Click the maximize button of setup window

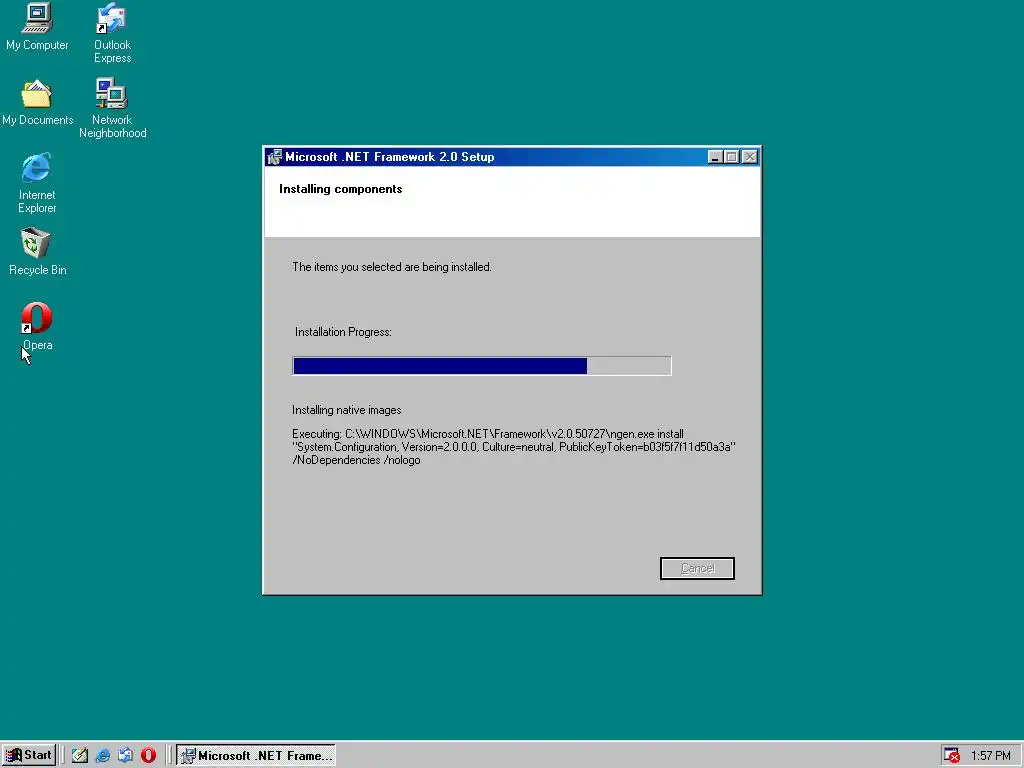pyautogui.click(x=731, y=157)
